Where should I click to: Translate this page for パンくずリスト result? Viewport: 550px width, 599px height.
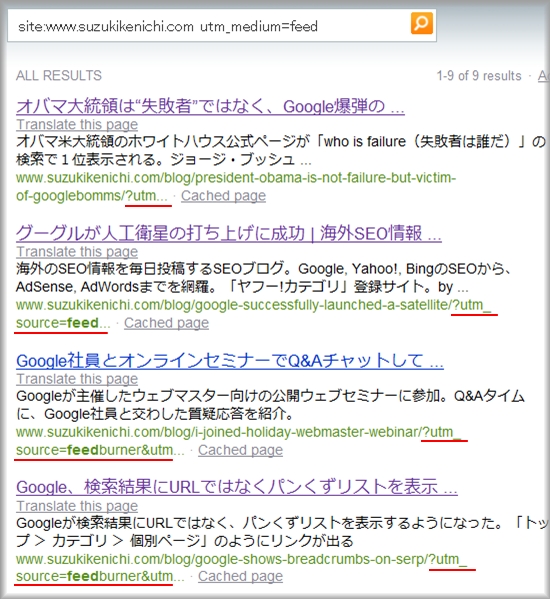pyautogui.click(x=77, y=506)
